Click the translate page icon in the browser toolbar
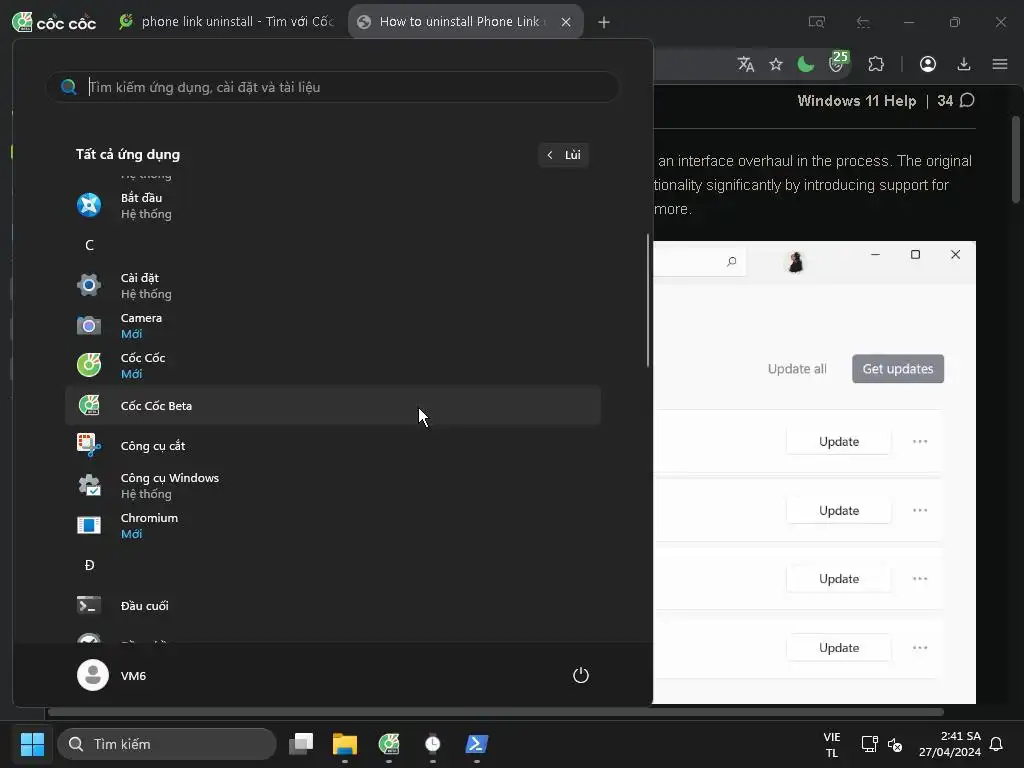This screenshot has height=768, width=1024. tap(745, 64)
